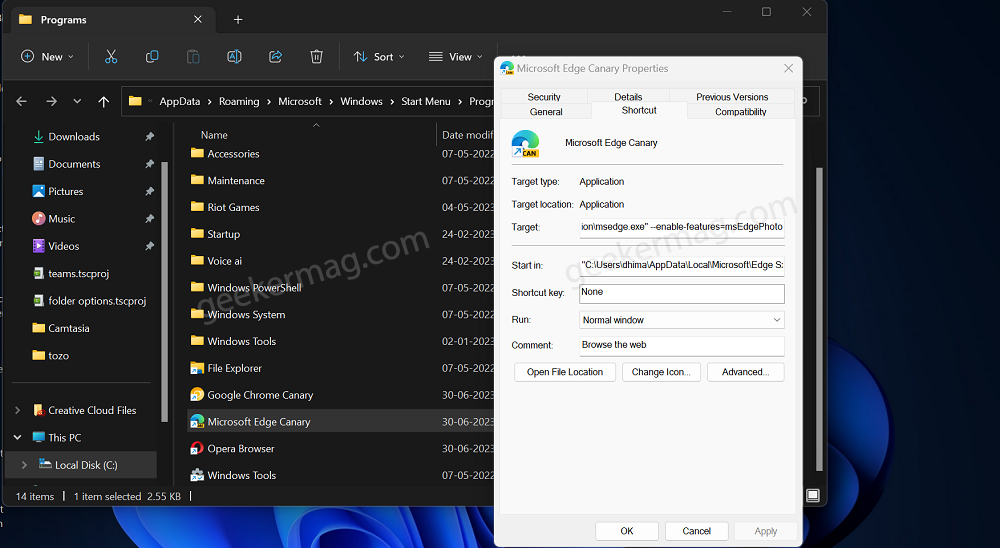Select the Windows PowerShell folder
The height and width of the screenshot is (548, 1000).
[254, 288]
